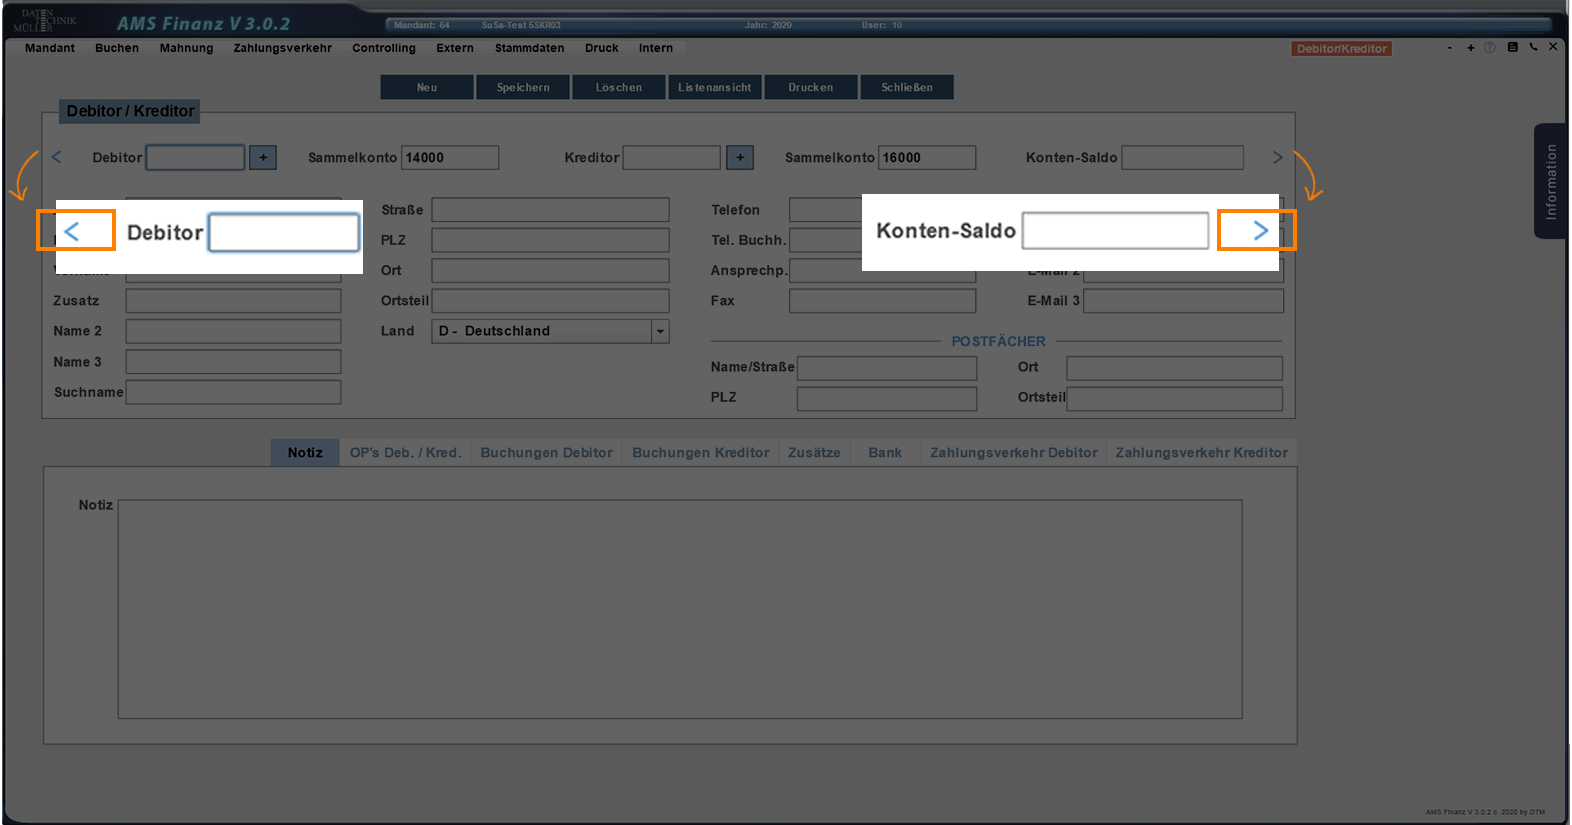This screenshot has width=1572, height=825.
Task: Open the Zahlungsverkehr Kreditor tab
Action: coord(1201,452)
